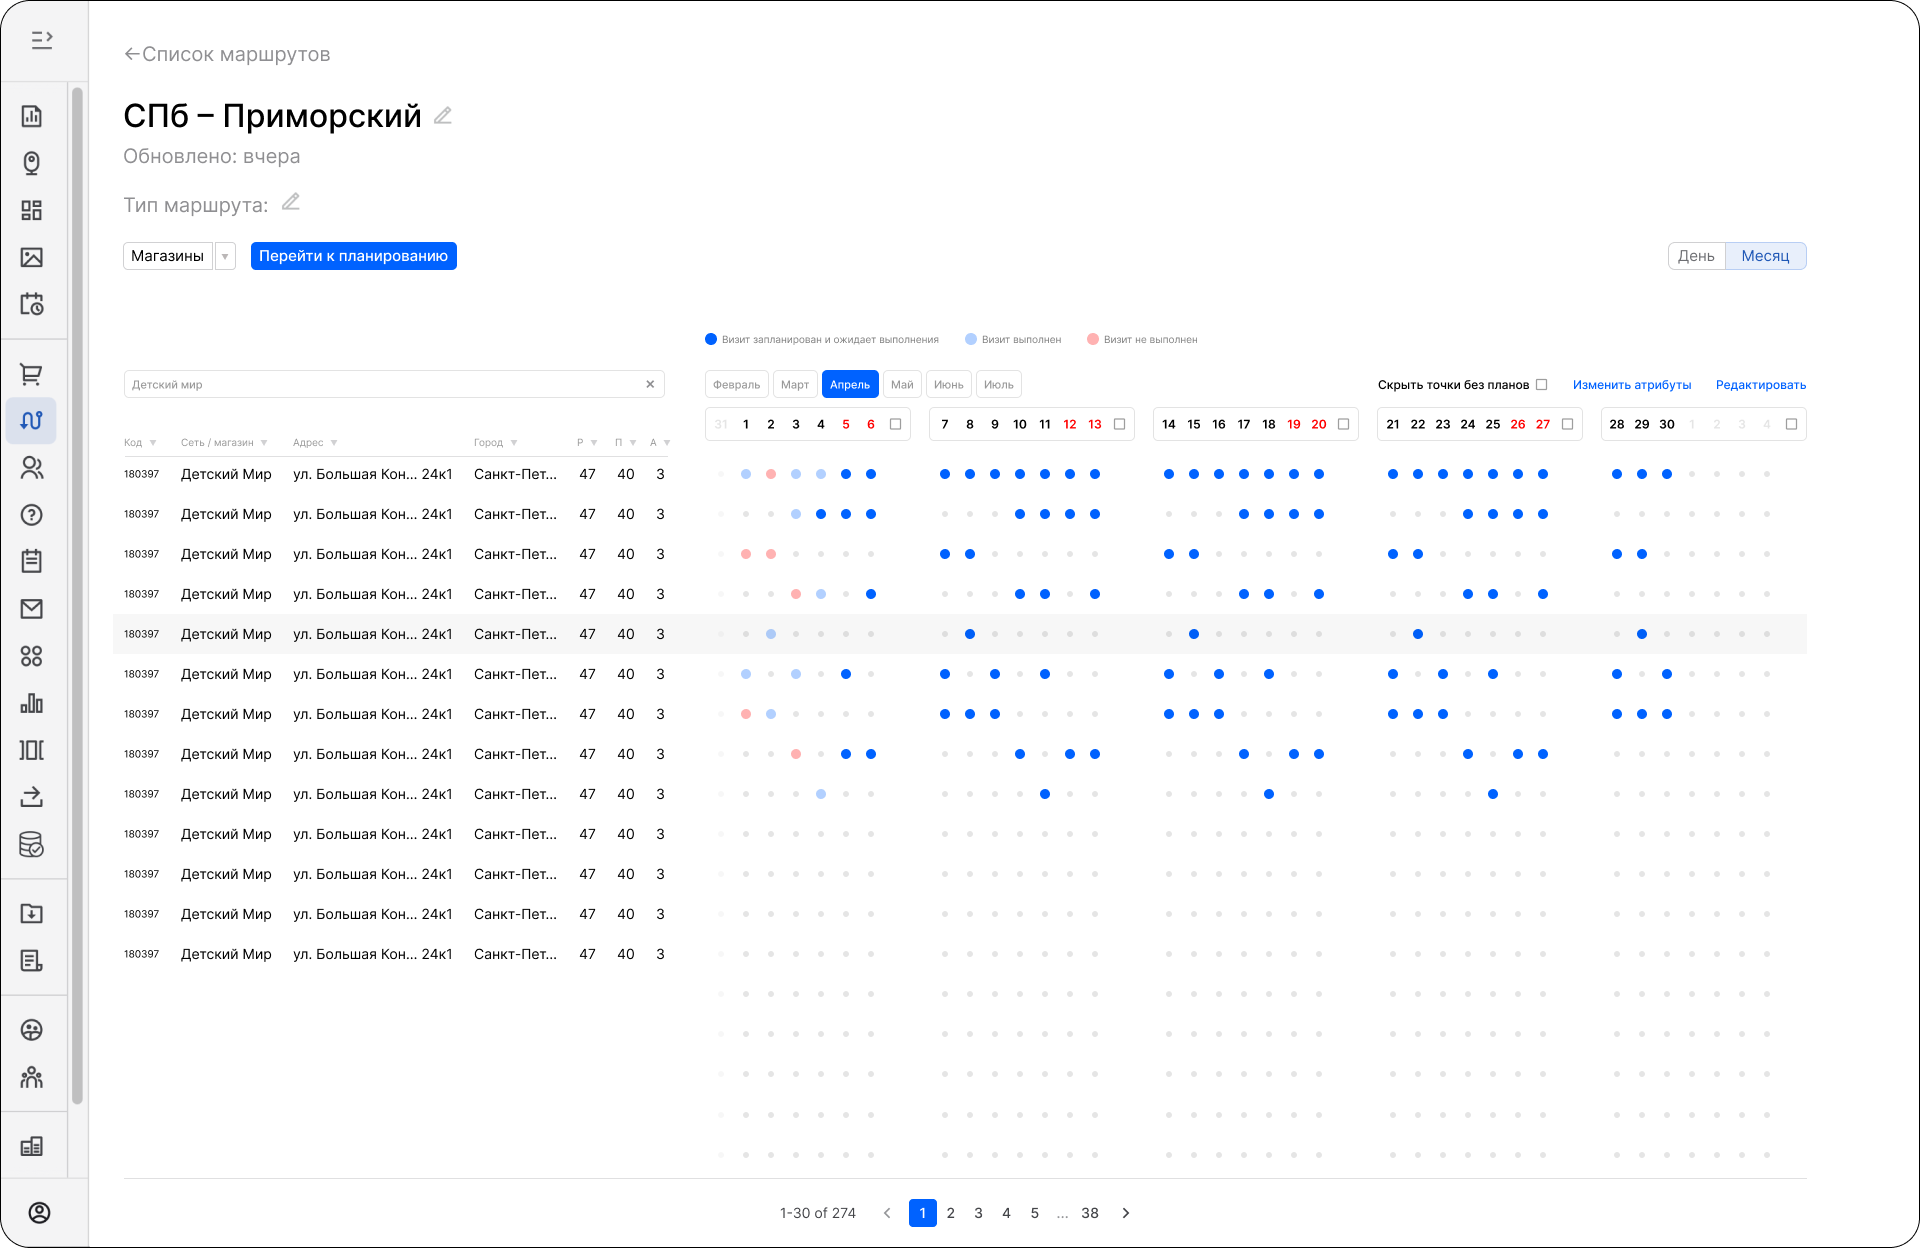Open the 'Город' column filter dropdown
The image size is (1920, 1248).
(514, 443)
